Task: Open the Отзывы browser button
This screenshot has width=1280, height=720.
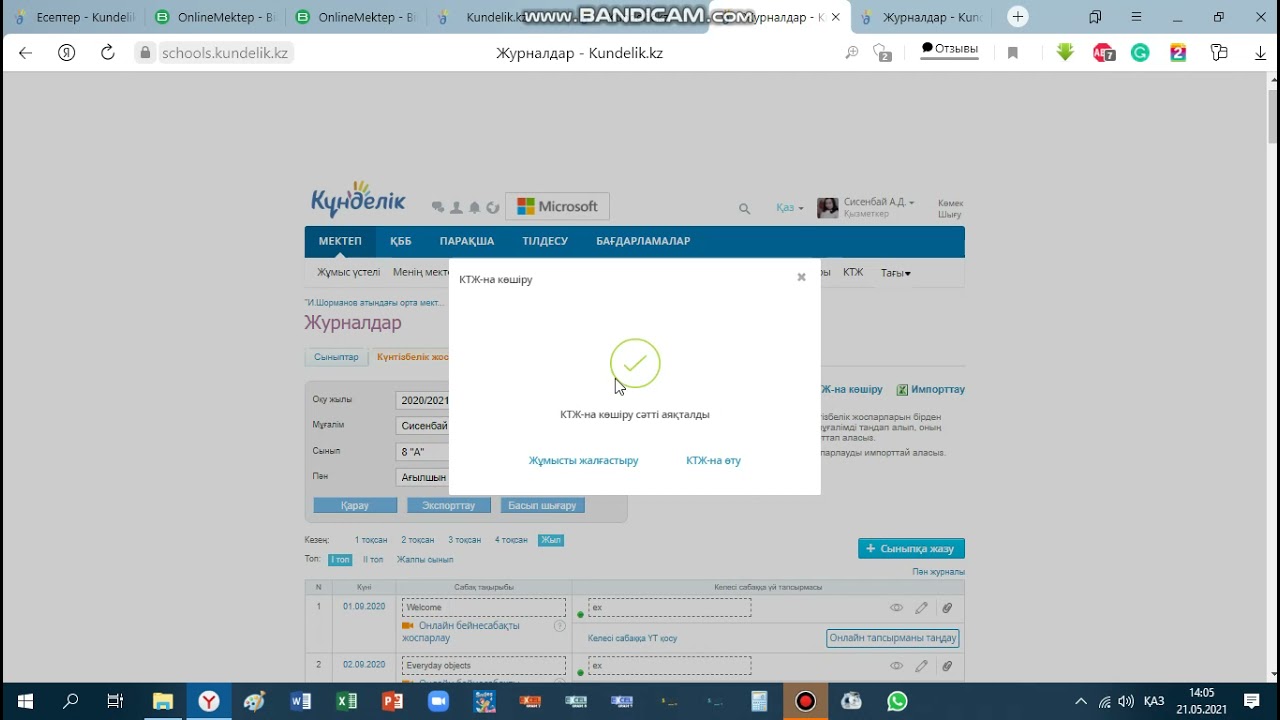Action: click(x=949, y=49)
